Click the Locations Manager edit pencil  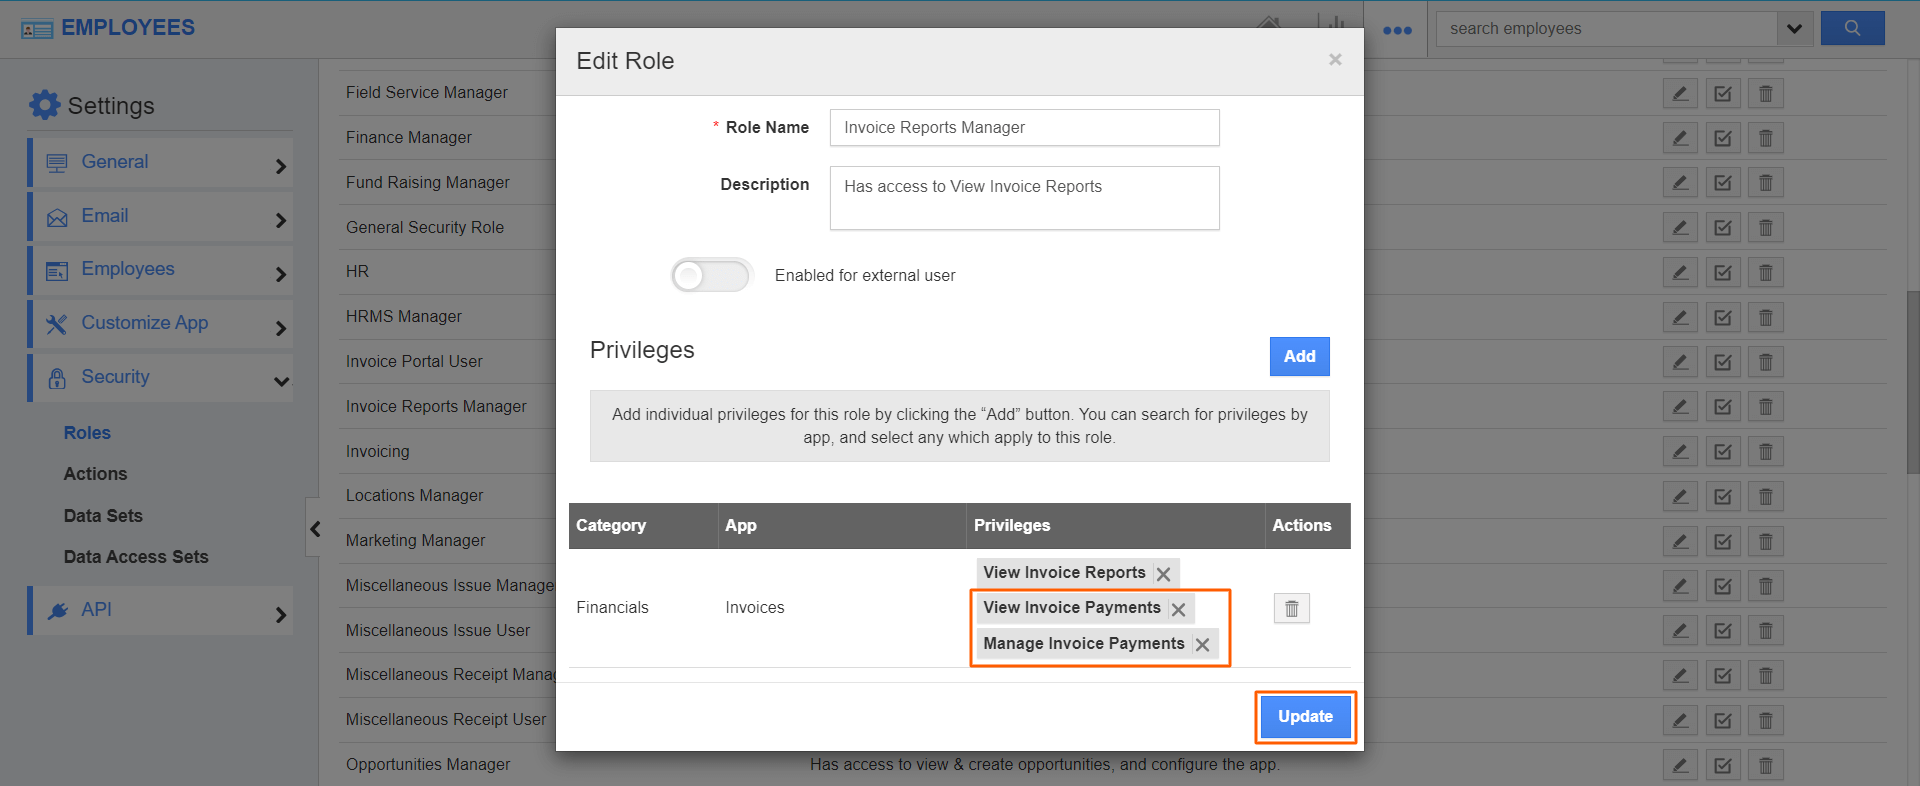pyautogui.click(x=1680, y=497)
